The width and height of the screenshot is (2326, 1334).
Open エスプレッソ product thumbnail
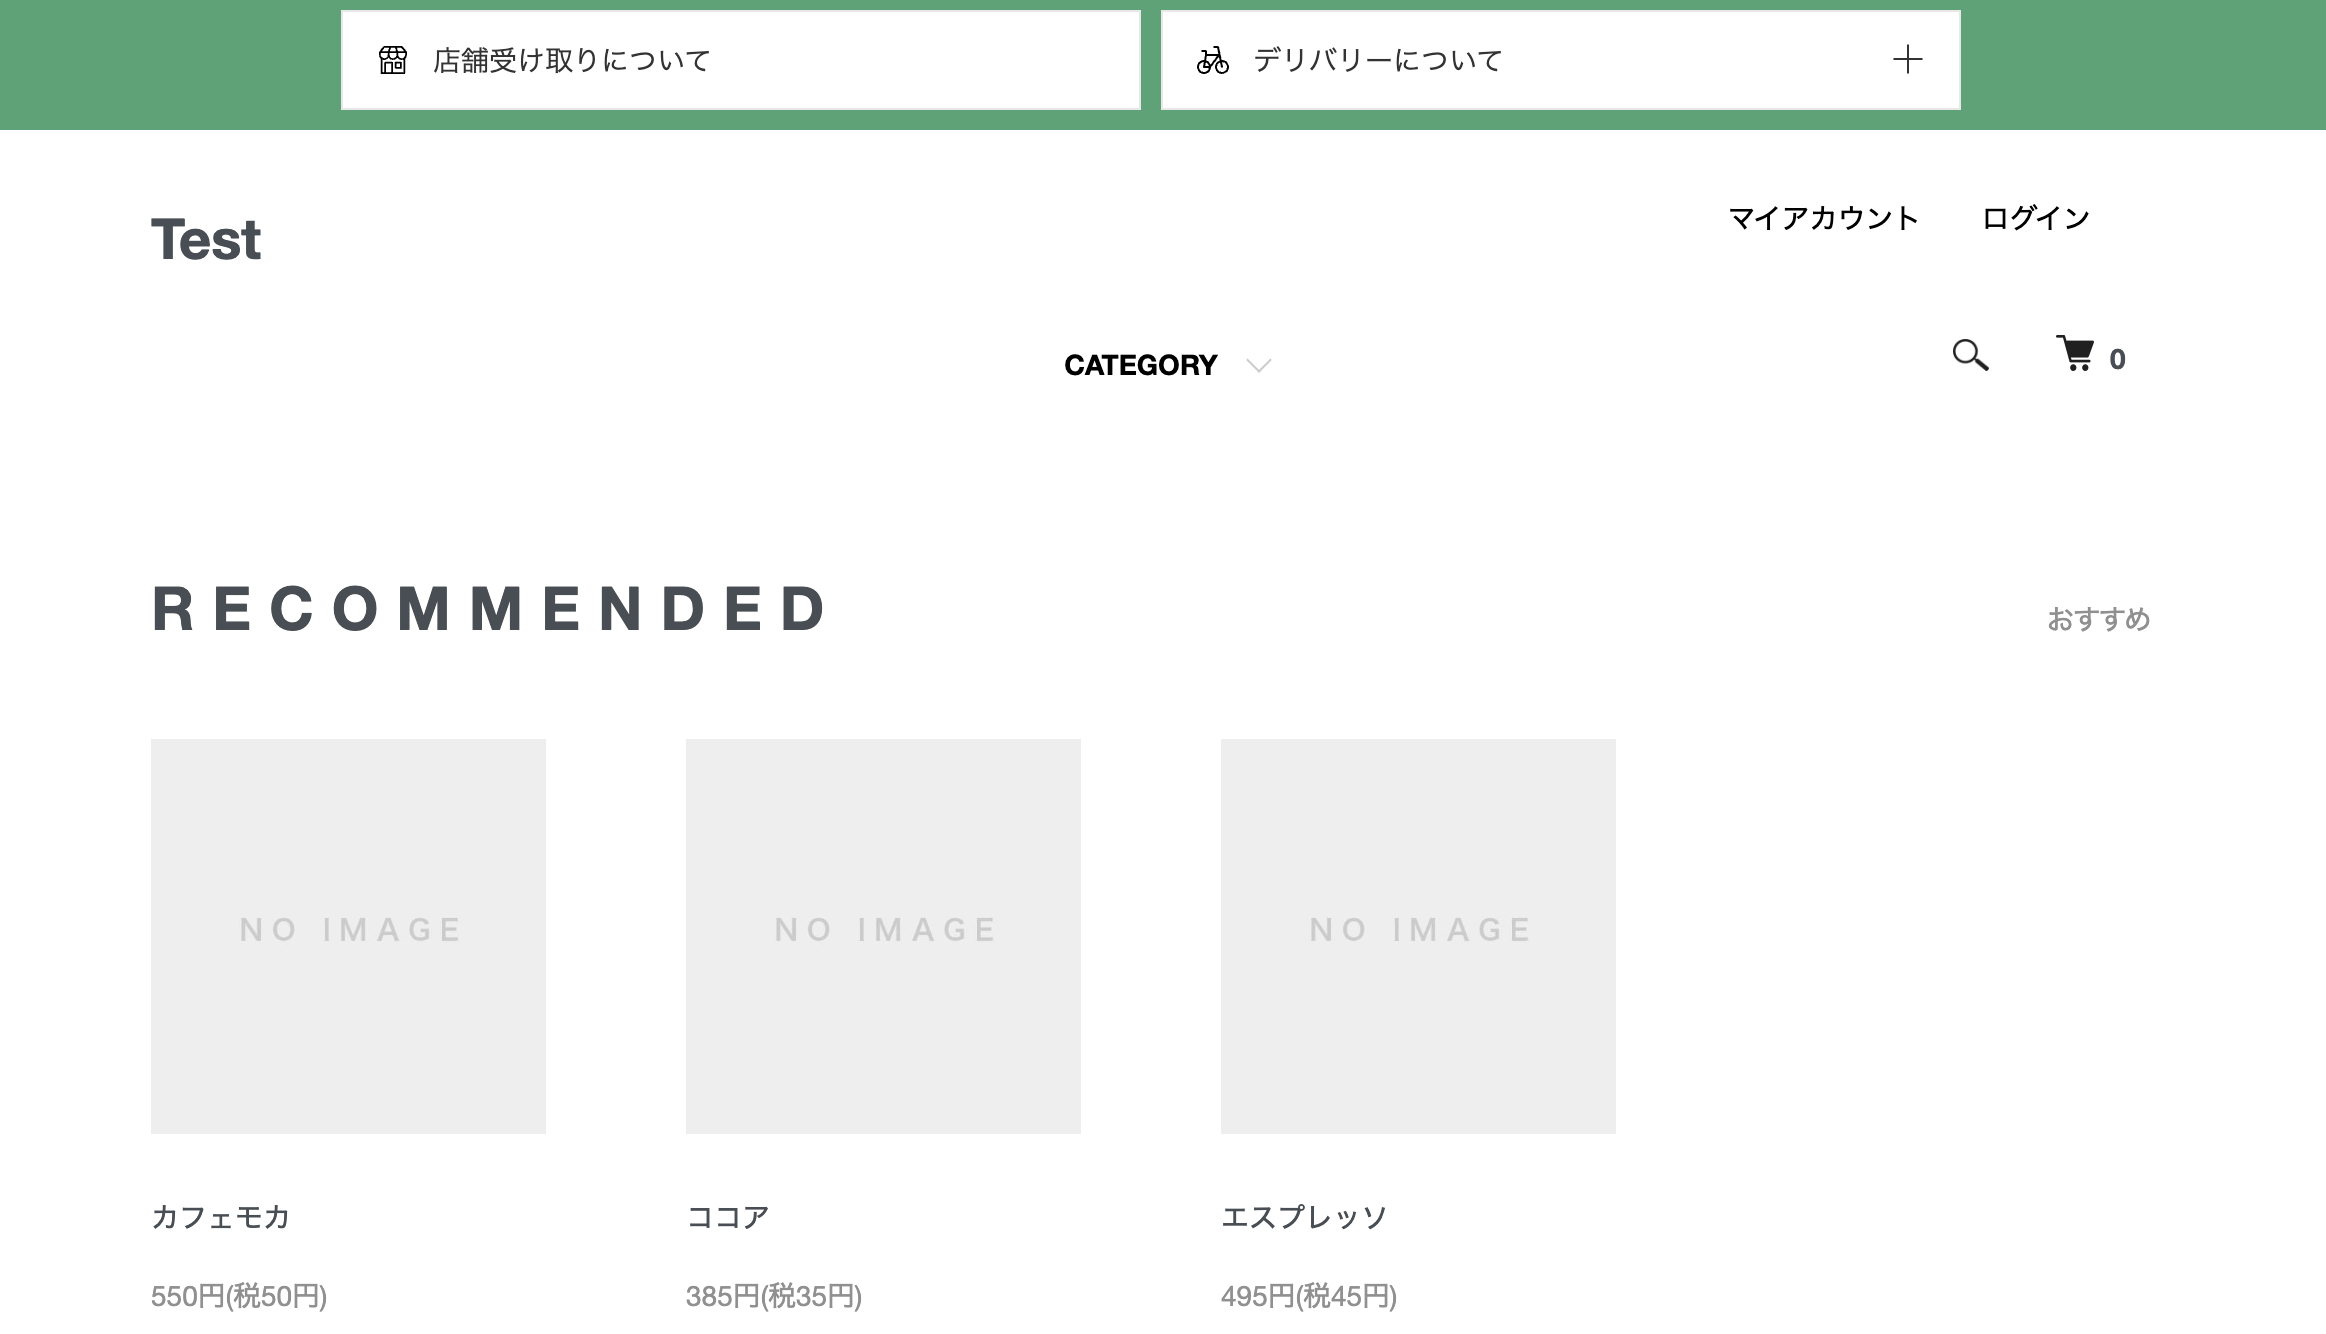pyautogui.click(x=1418, y=936)
